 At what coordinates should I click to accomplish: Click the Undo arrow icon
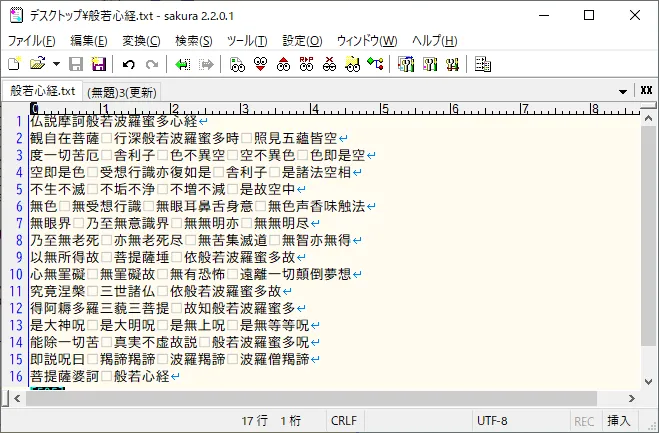(129, 65)
